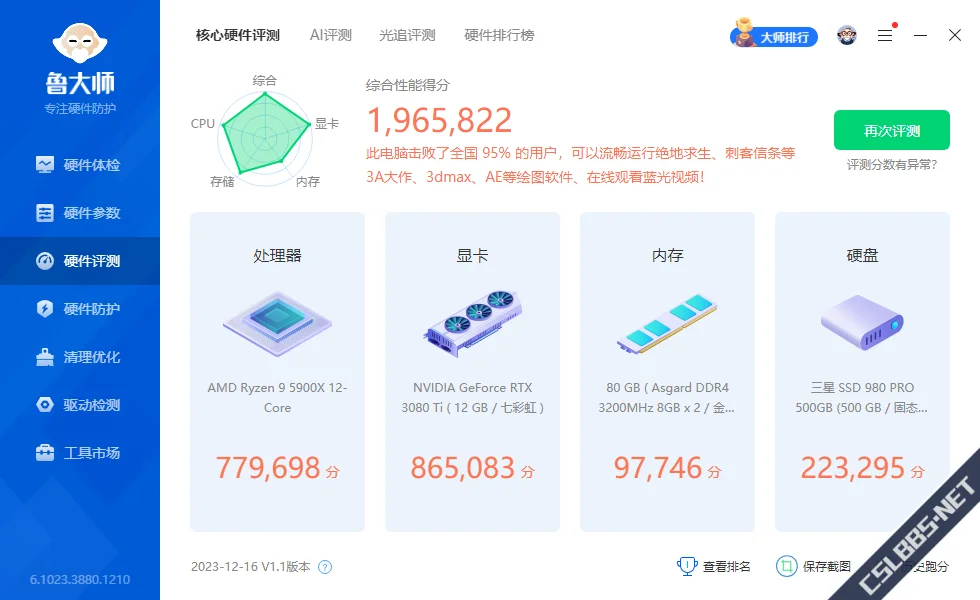Click 80 GB Asgard DDR4 text

tap(667, 398)
